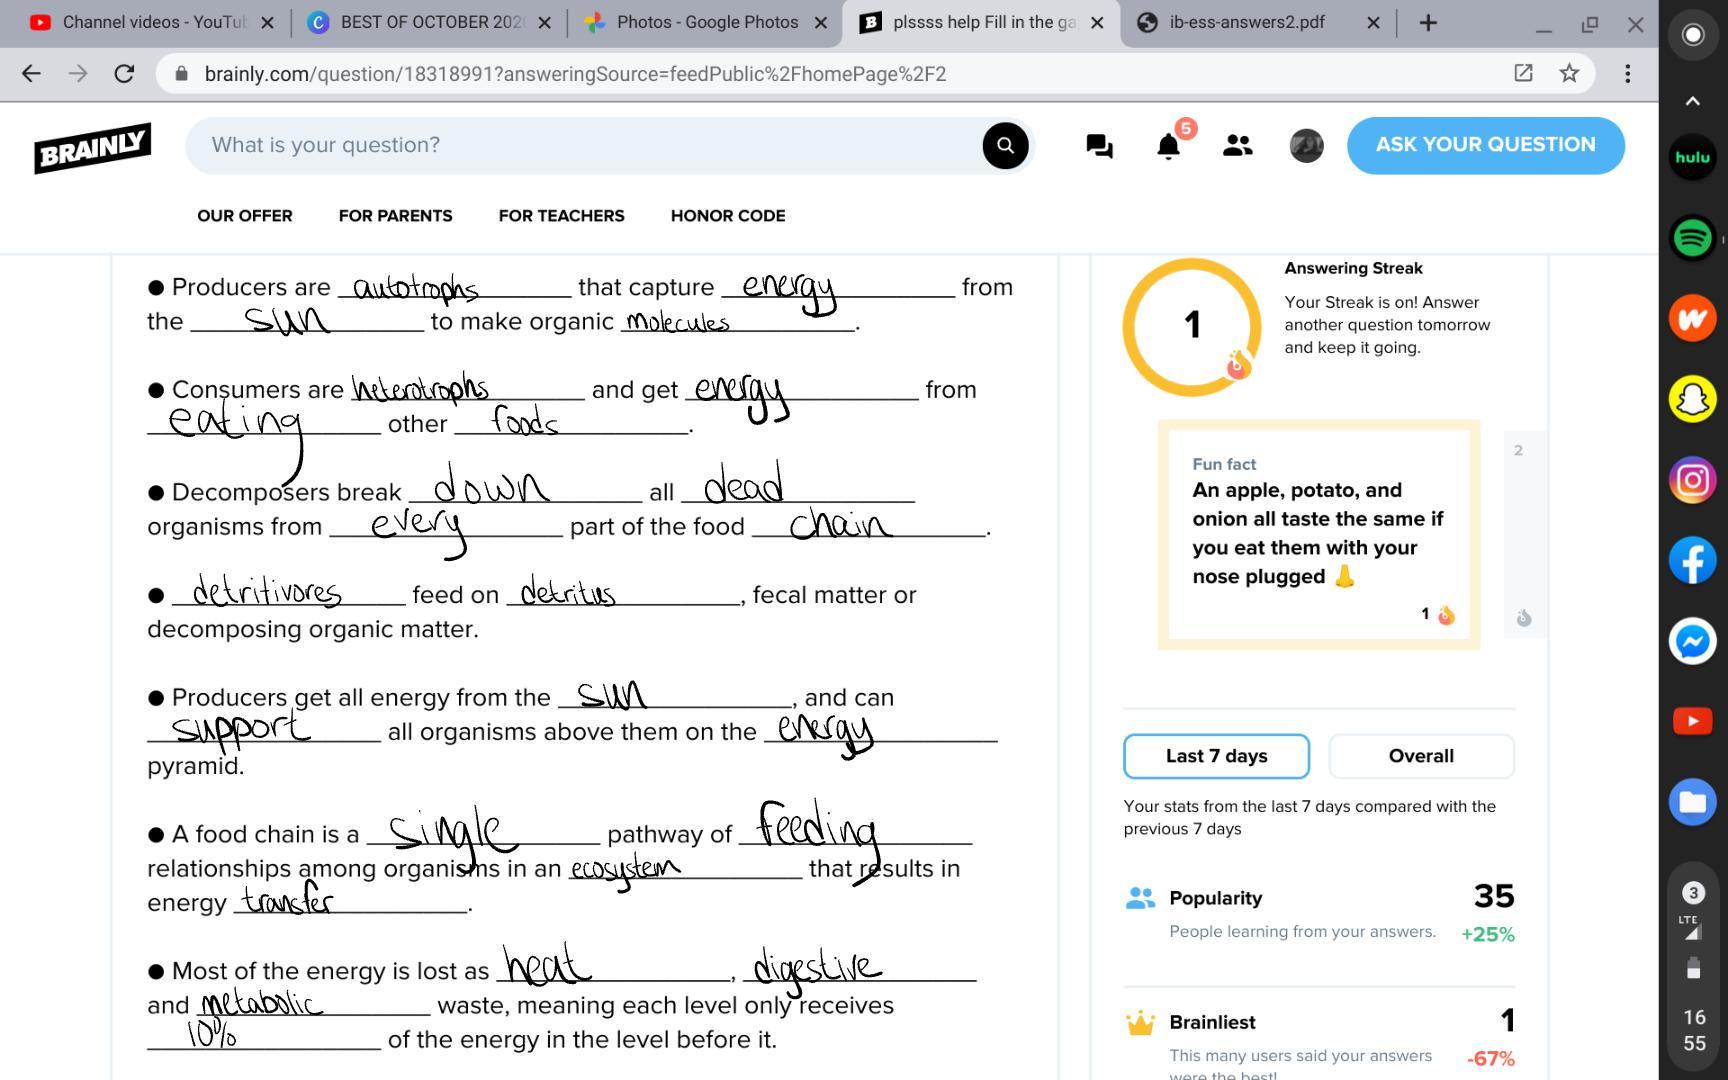Select the Last 7 days tab
This screenshot has height=1080, width=1728.
click(1216, 756)
